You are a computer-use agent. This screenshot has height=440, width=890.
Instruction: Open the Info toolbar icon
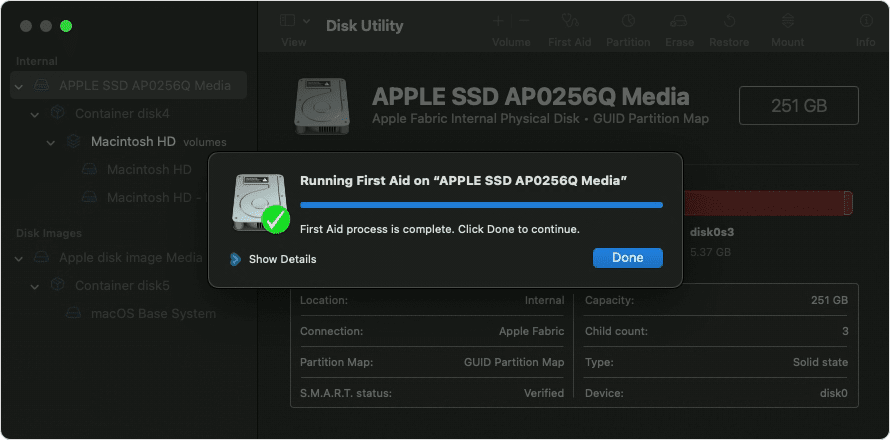click(x=865, y=21)
